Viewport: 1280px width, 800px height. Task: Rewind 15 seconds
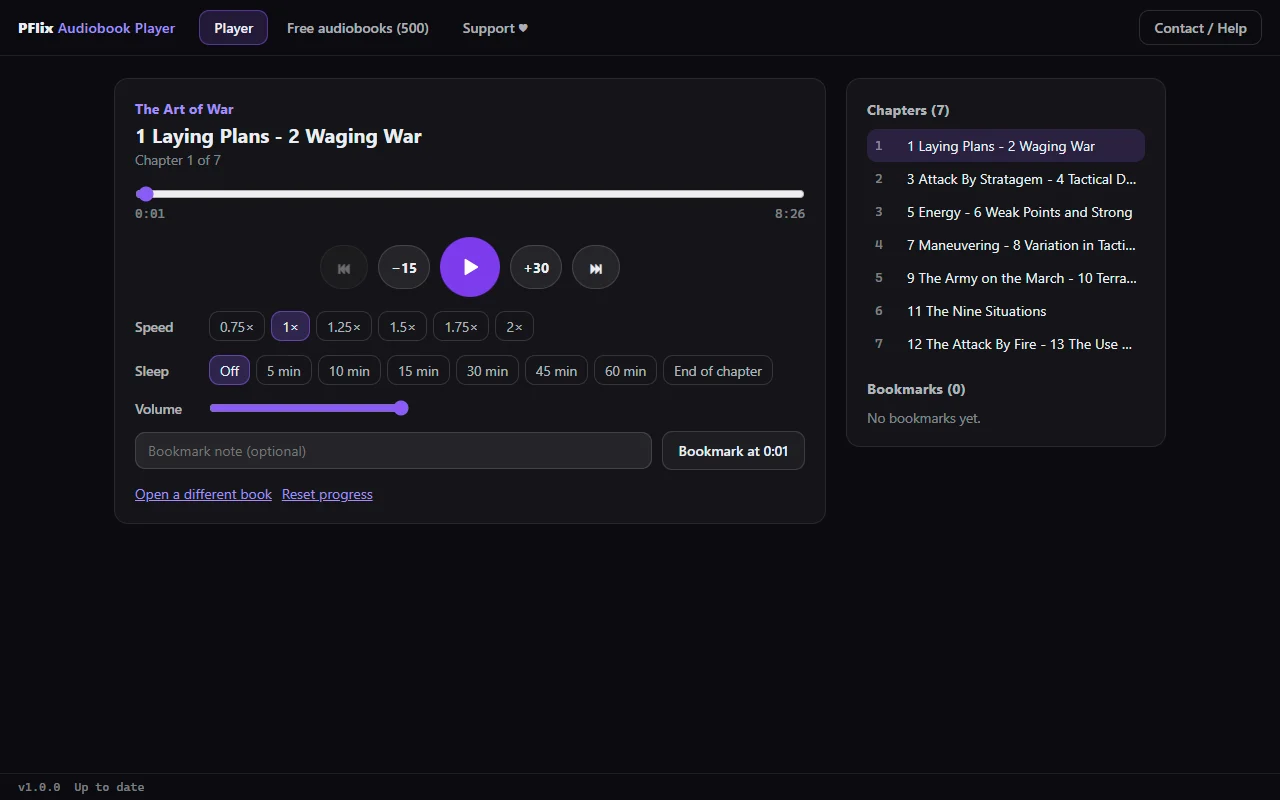pyautogui.click(x=404, y=268)
